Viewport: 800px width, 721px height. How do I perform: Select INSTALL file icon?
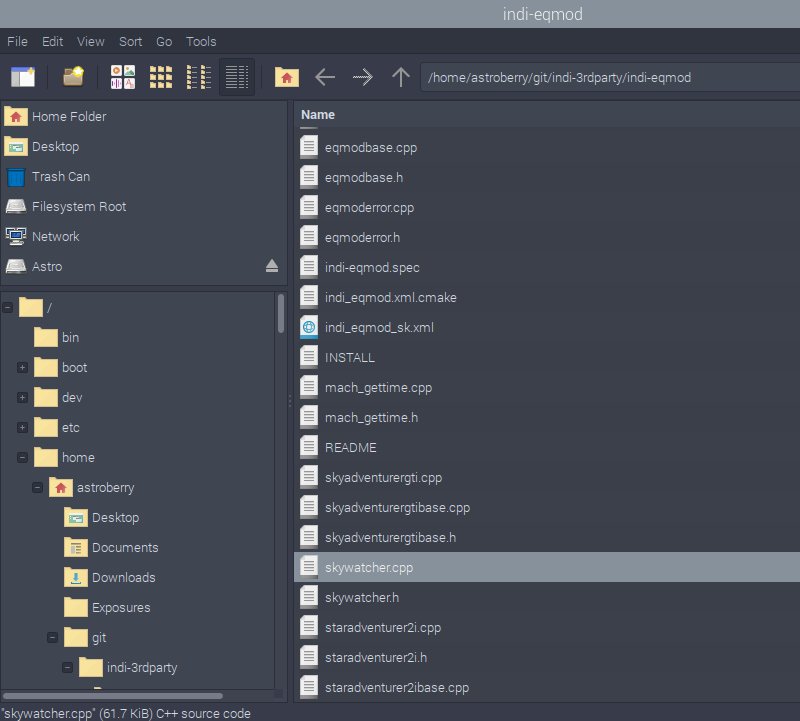coord(309,357)
